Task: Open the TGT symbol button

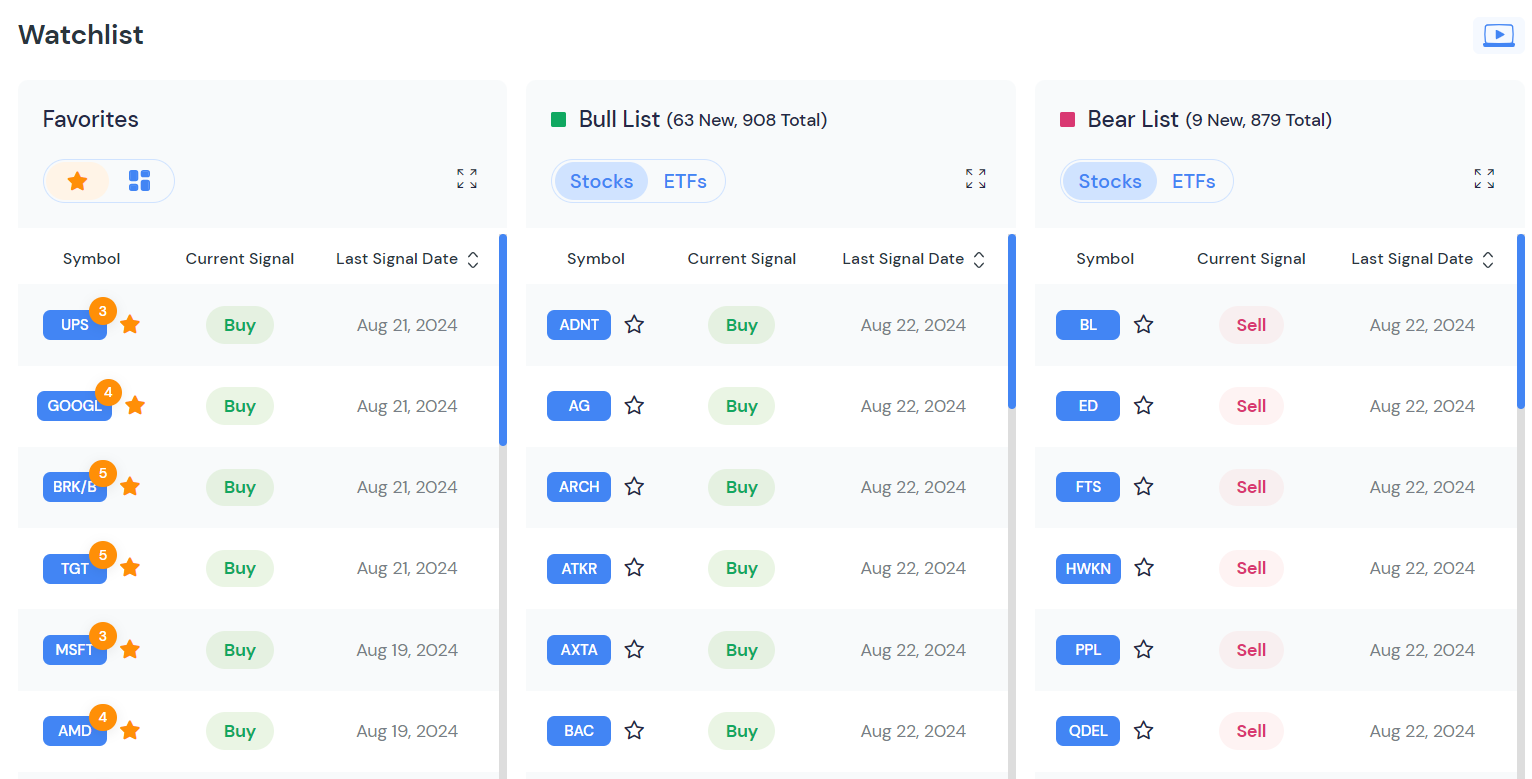Action: (75, 568)
